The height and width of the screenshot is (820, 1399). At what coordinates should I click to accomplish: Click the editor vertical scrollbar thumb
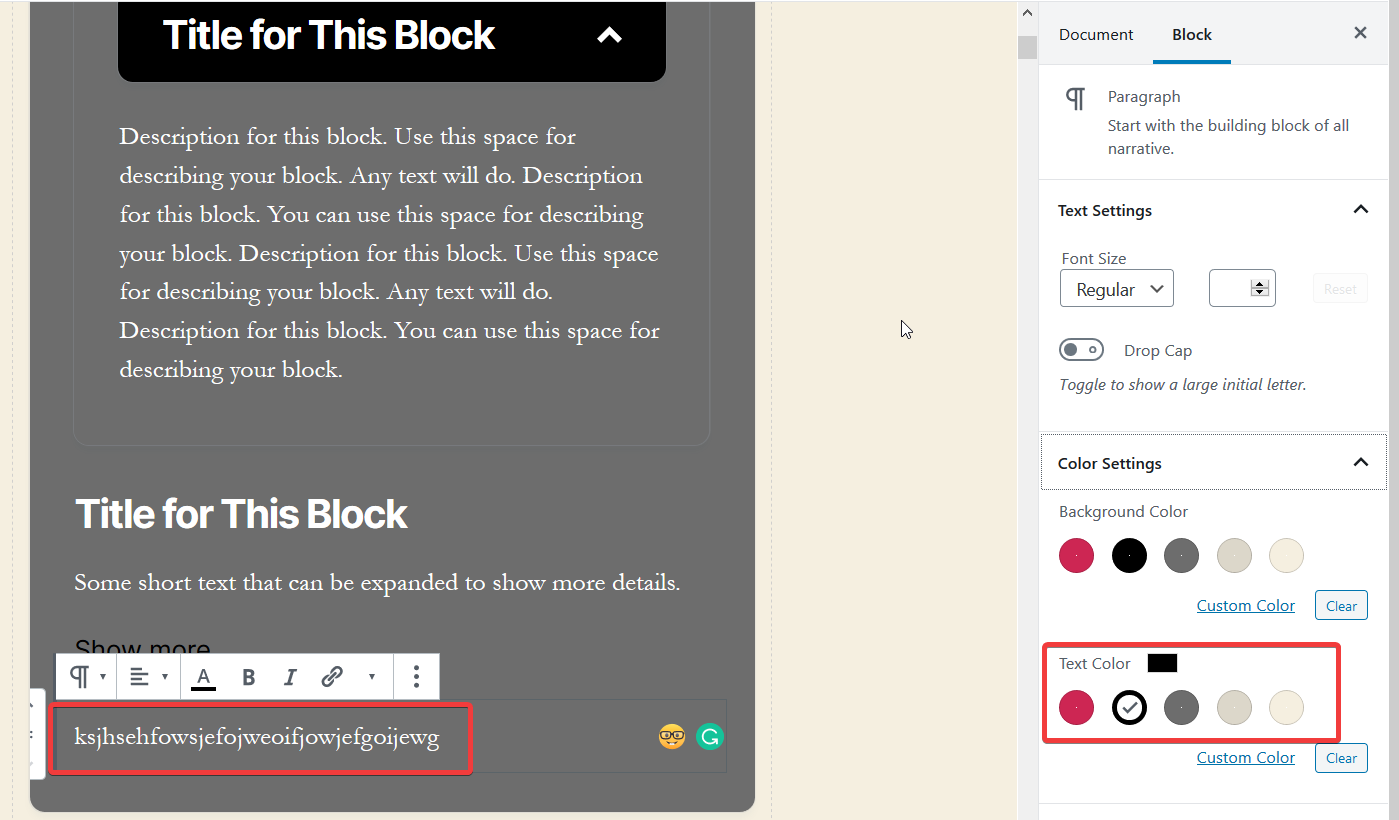(x=1027, y=47)
